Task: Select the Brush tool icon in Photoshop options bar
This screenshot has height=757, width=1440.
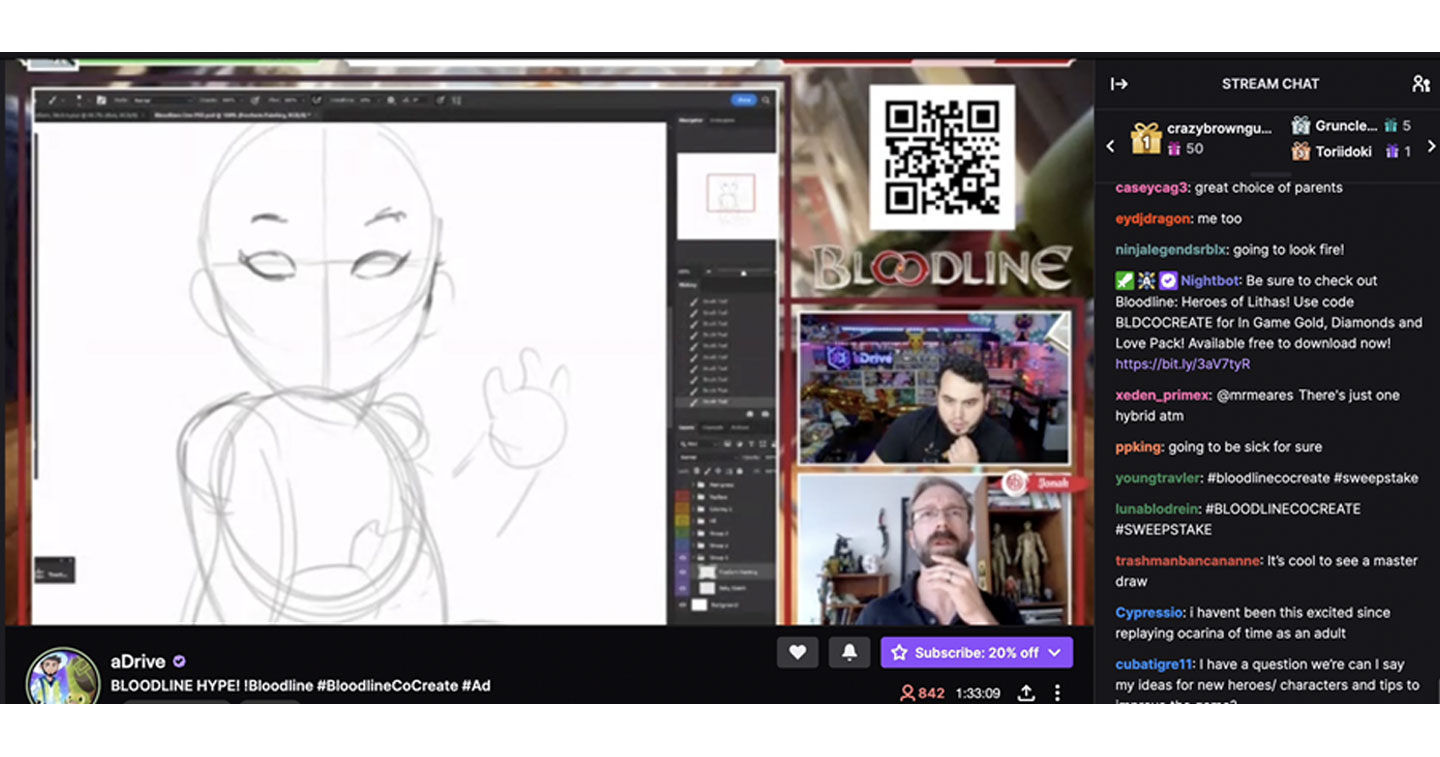Action: (x=52, y=100)
